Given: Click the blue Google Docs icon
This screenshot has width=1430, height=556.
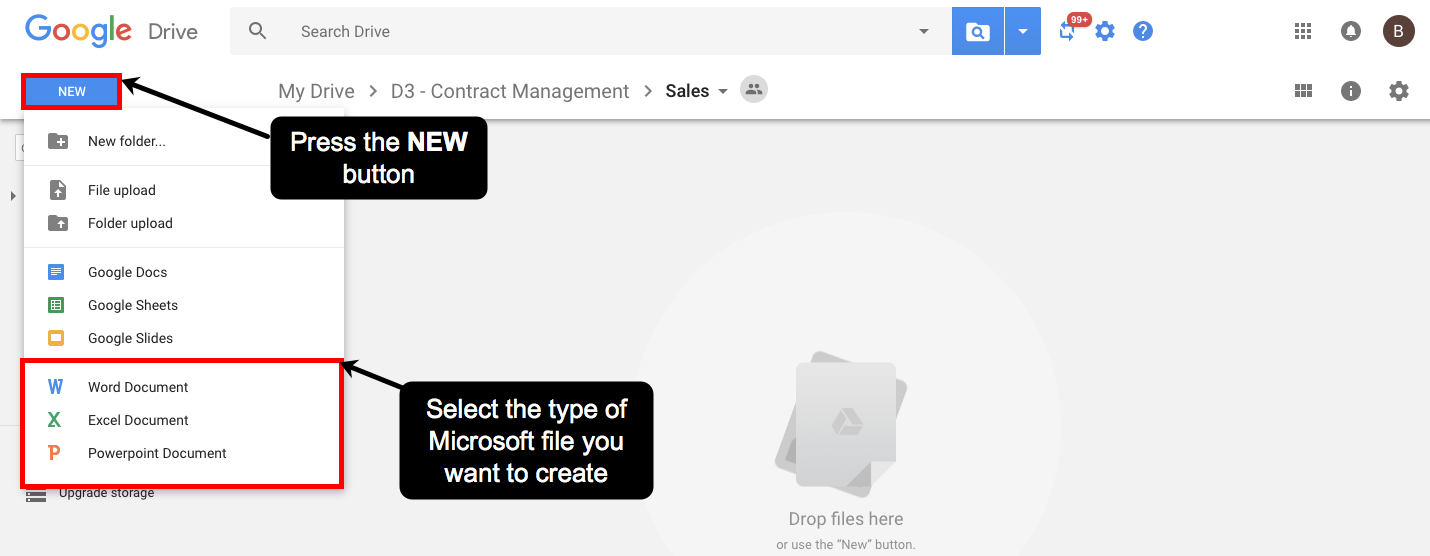Looking at the screenshot, I should click(56, 272).
